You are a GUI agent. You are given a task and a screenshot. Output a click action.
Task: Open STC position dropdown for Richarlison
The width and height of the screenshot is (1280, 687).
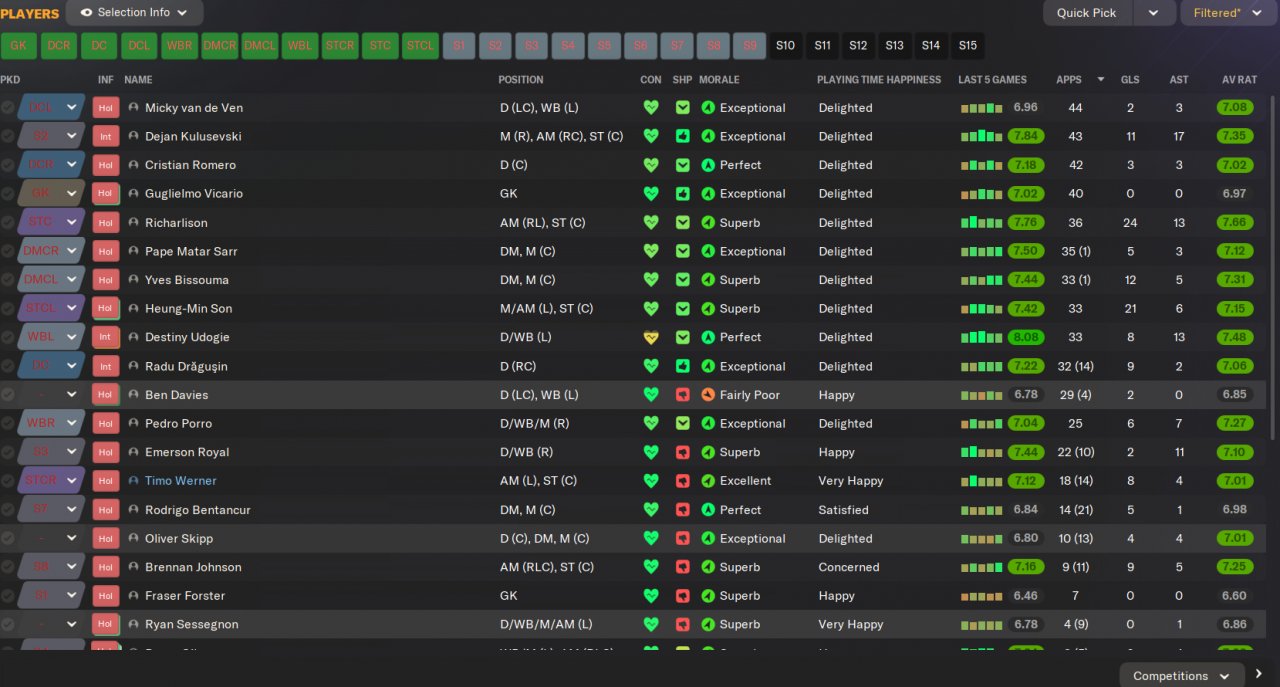click(x=72, y=222)
